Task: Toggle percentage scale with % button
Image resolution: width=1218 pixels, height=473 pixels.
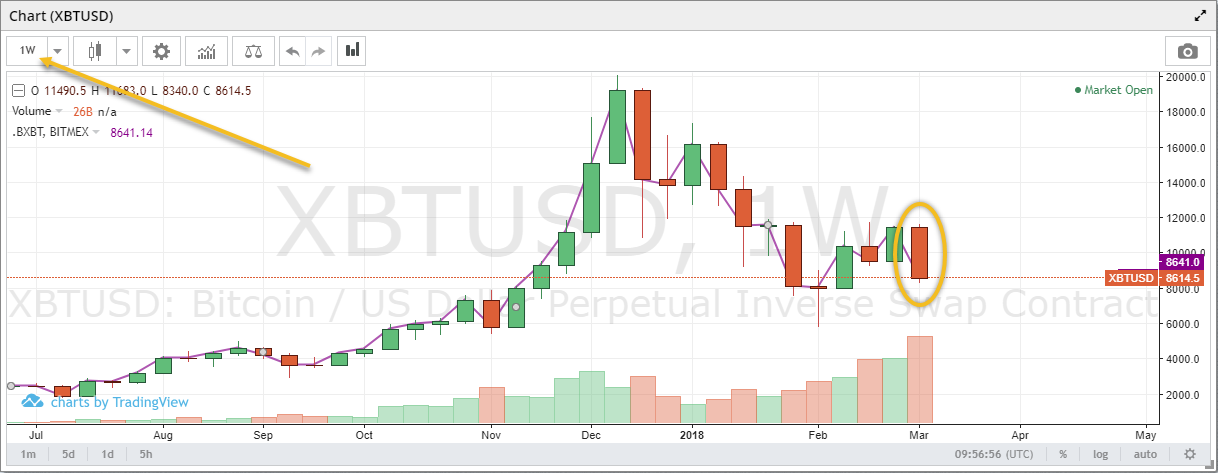Action: coord(1064,454)
